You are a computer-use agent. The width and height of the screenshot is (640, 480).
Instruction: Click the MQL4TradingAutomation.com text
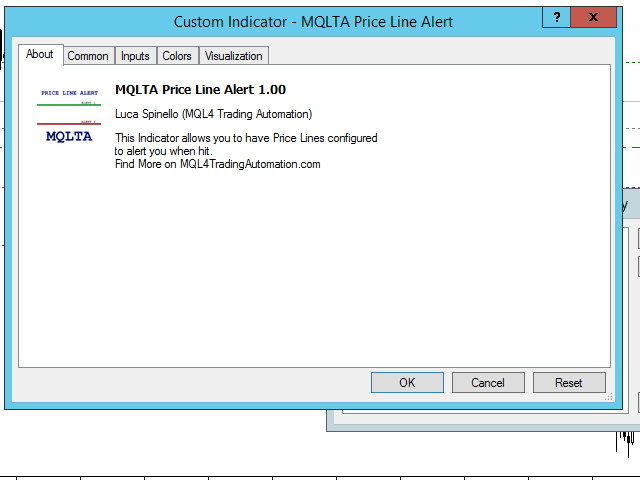(250, 164)
